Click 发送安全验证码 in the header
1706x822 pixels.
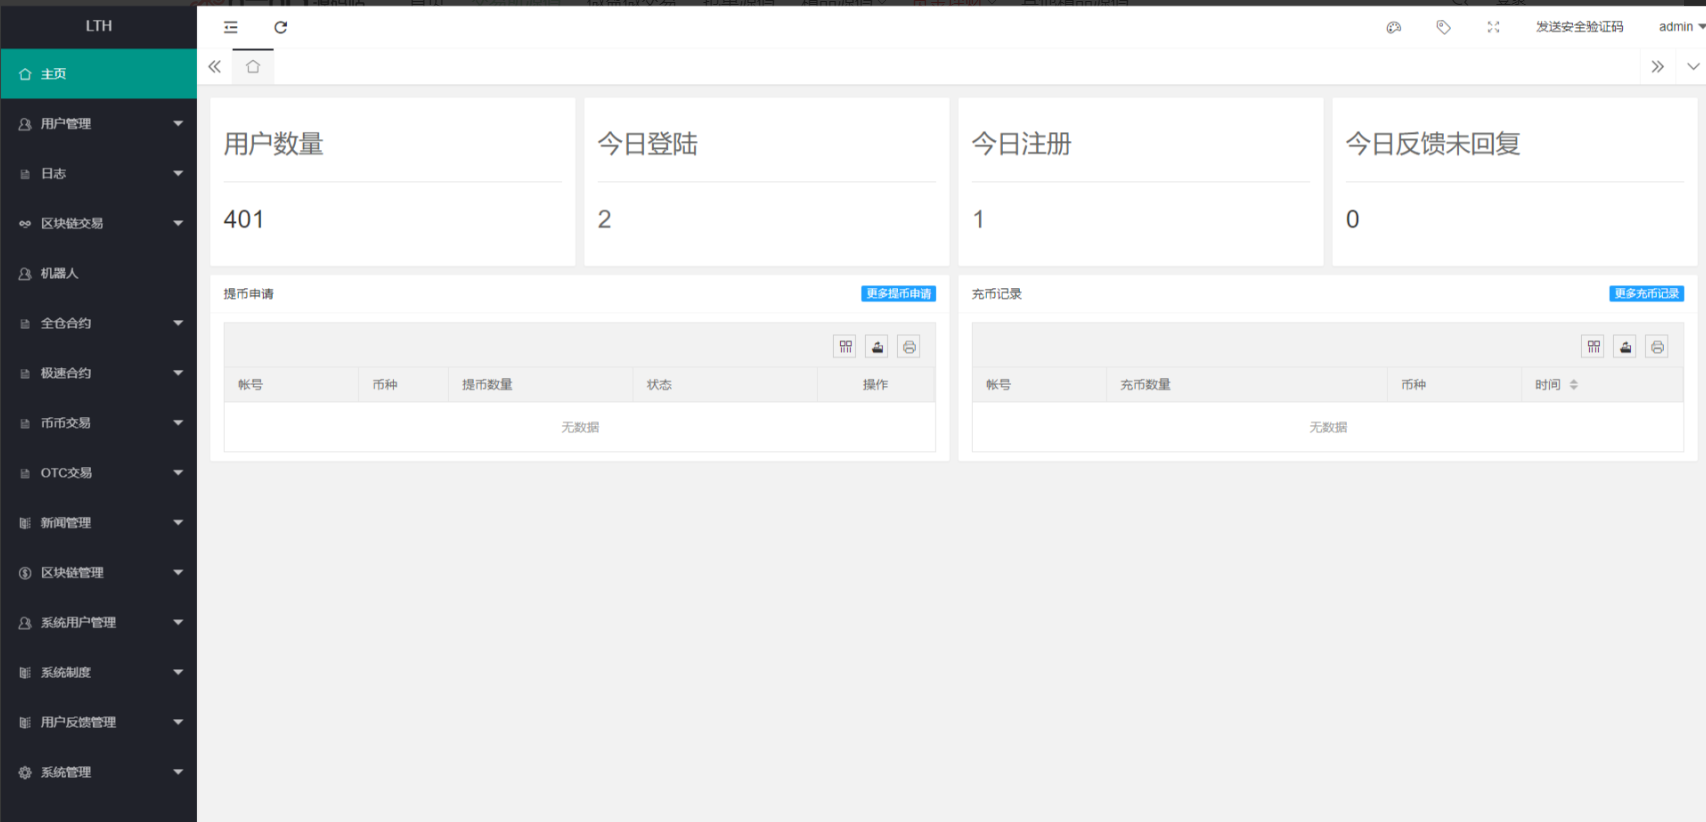coord(1579,27)
